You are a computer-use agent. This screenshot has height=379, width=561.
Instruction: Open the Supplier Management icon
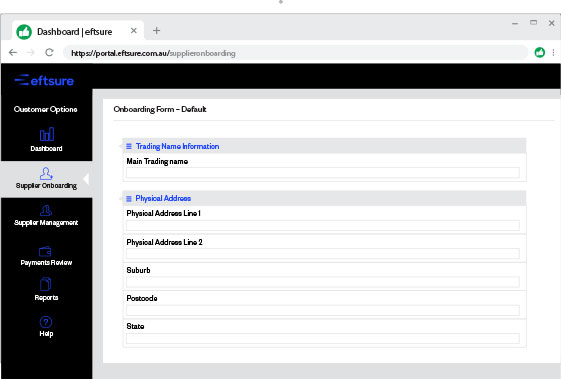(x=46, y=210)
